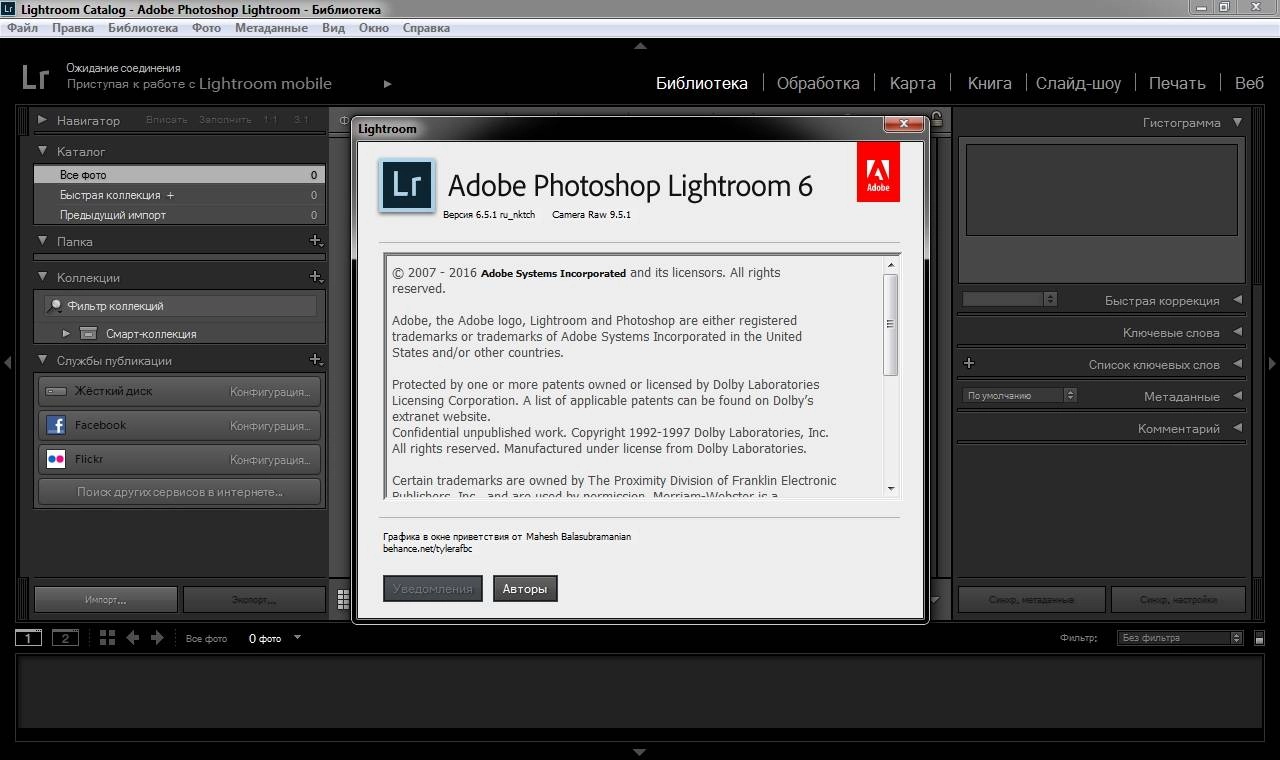1280x760 pixels.
Task: Switch to main window display 1
Action: click(x=28, y=638)
